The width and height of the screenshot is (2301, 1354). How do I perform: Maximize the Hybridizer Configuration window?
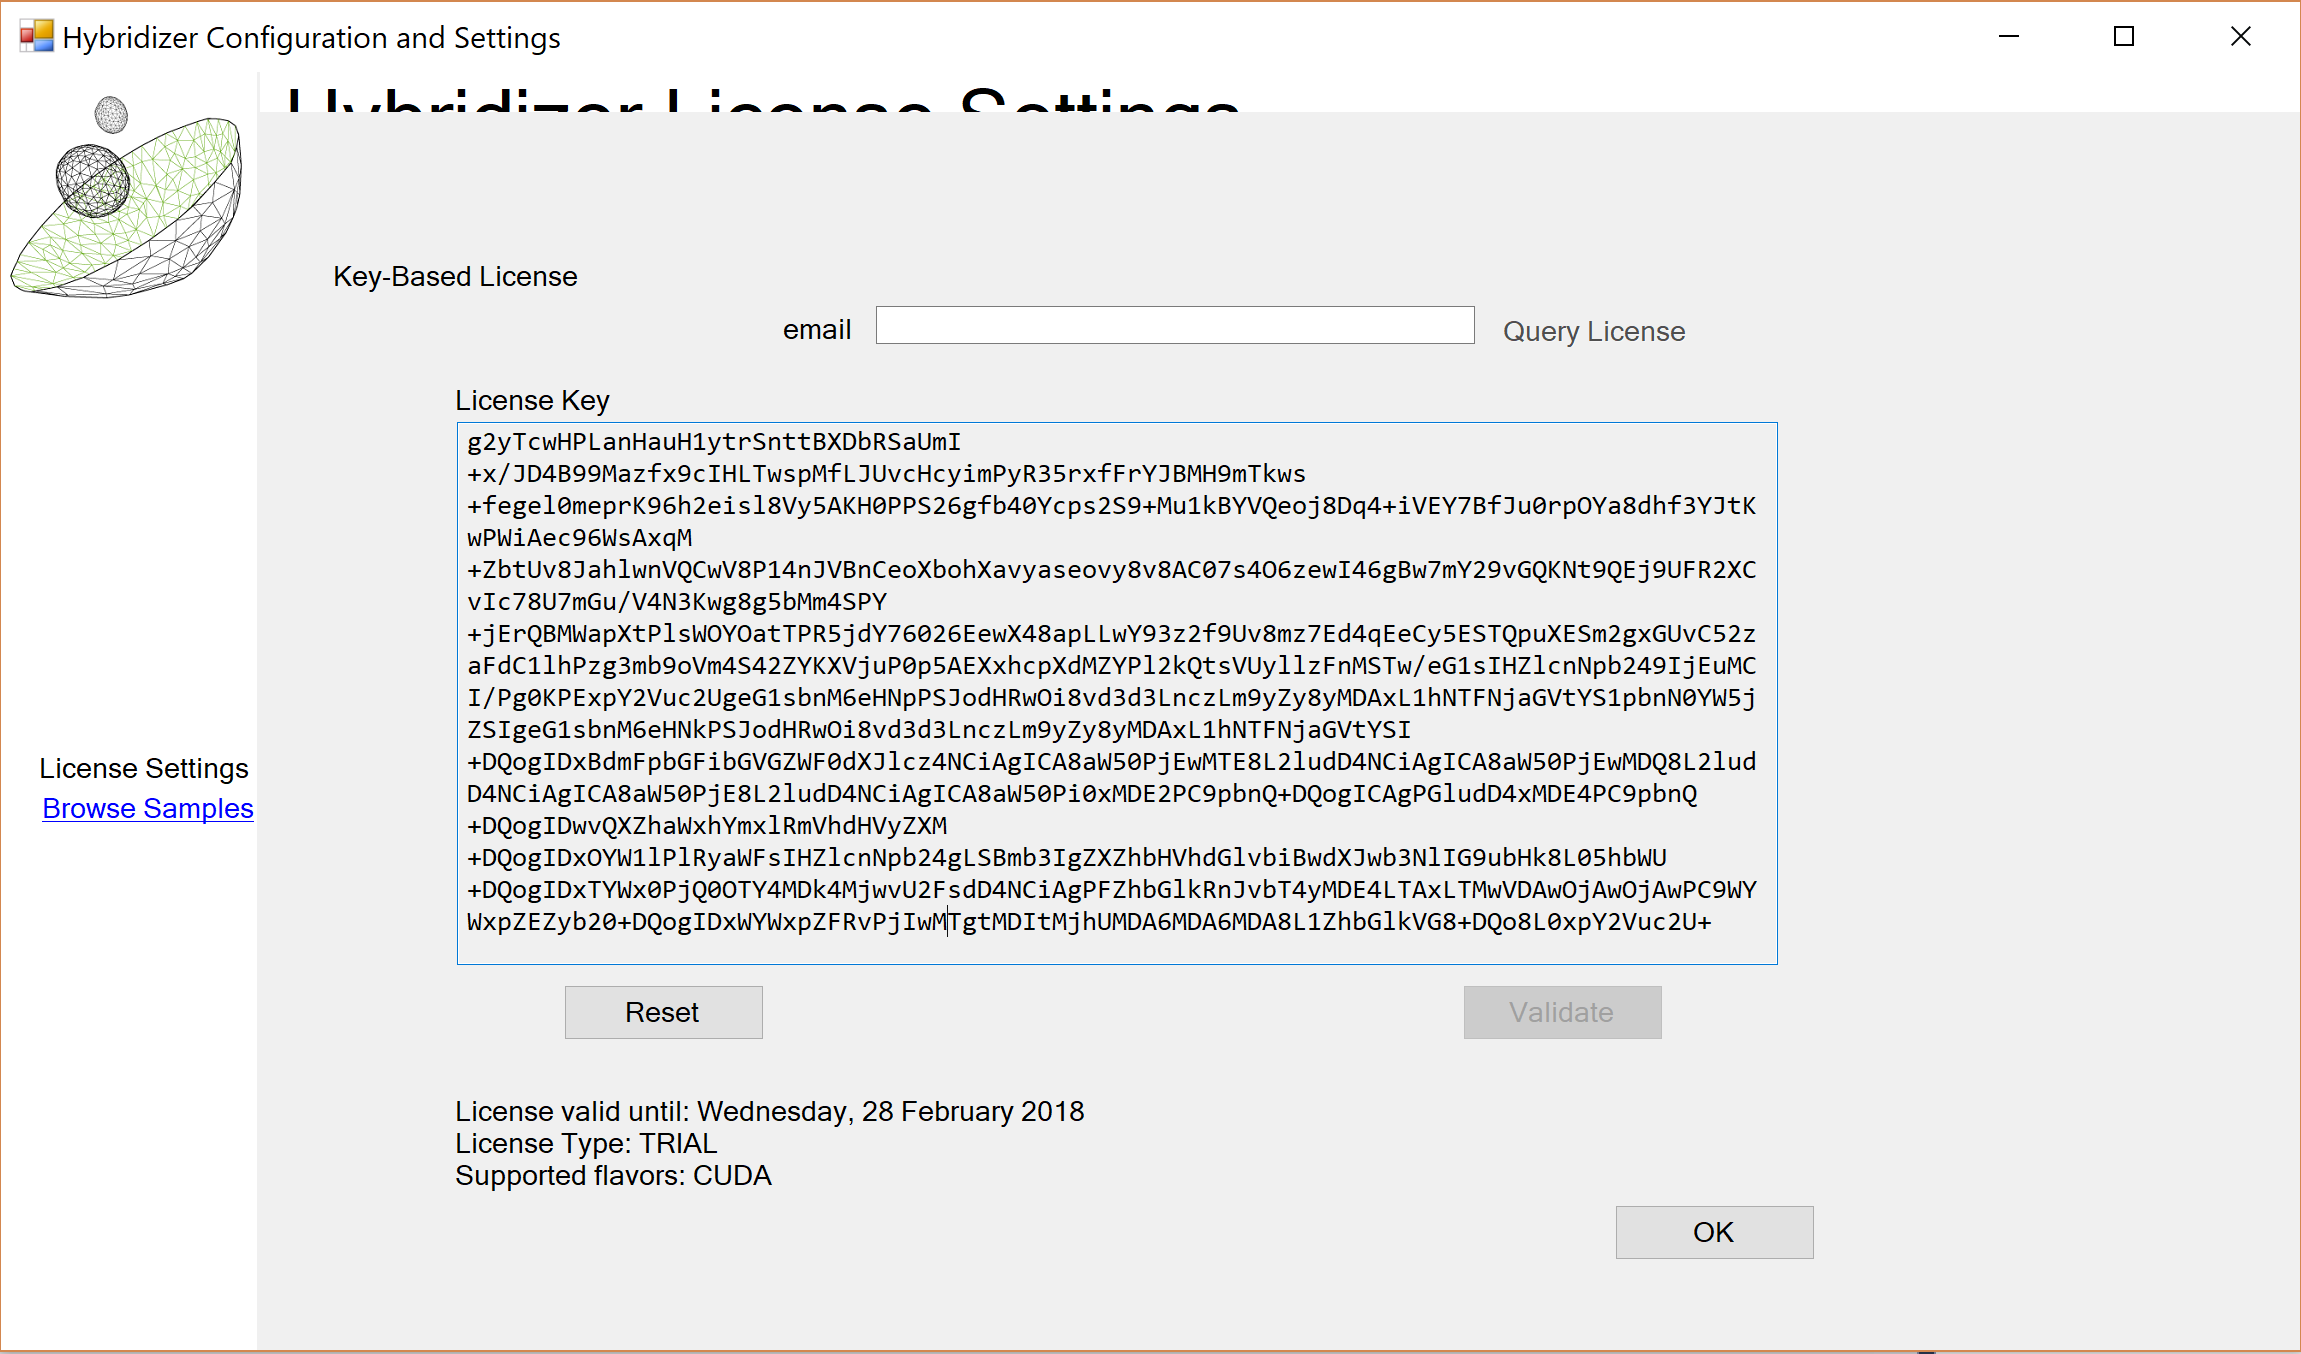click(x=2124, y=36)
